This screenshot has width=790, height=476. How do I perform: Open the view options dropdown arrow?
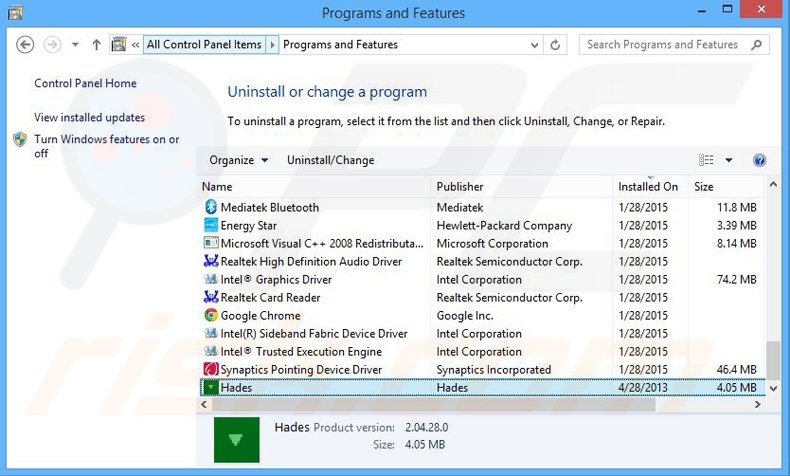(x=729, y=160)
